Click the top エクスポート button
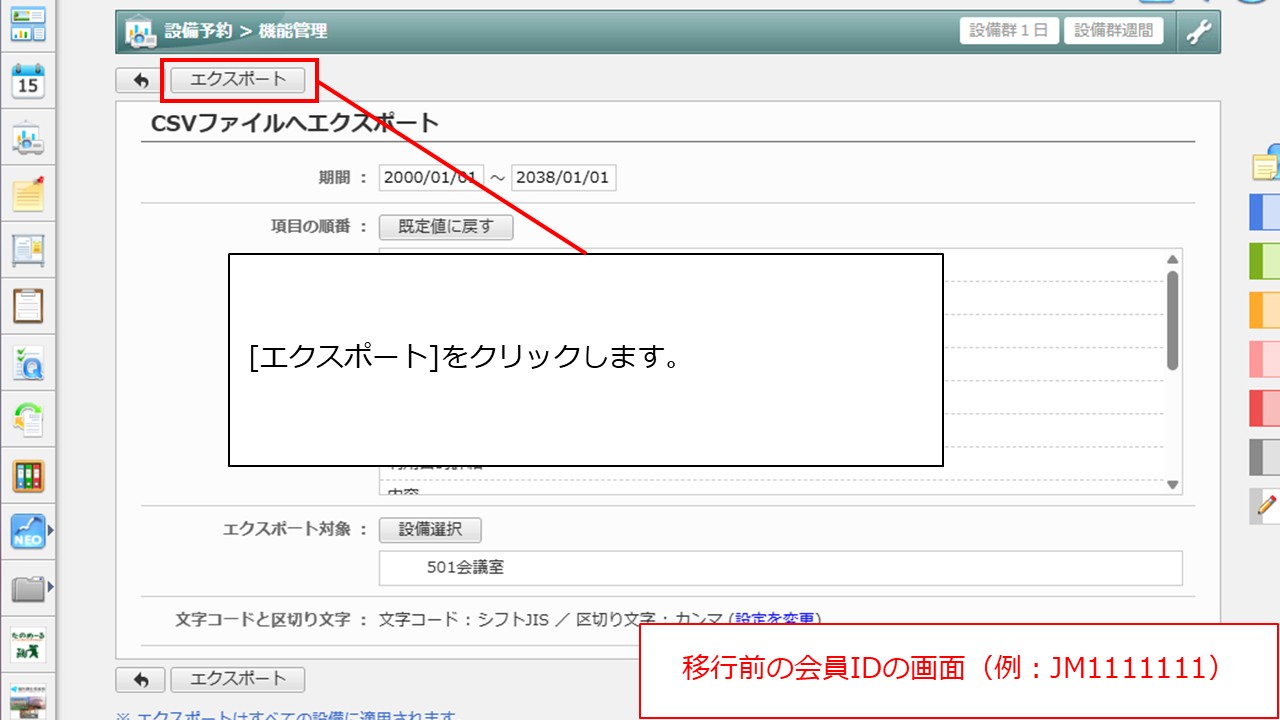Screen dimensions: 1280x720 238,80
